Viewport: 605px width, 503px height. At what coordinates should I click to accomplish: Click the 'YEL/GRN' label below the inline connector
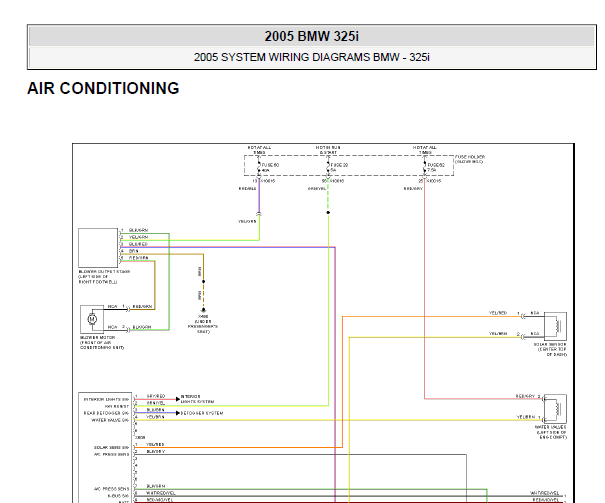[247, 221]
